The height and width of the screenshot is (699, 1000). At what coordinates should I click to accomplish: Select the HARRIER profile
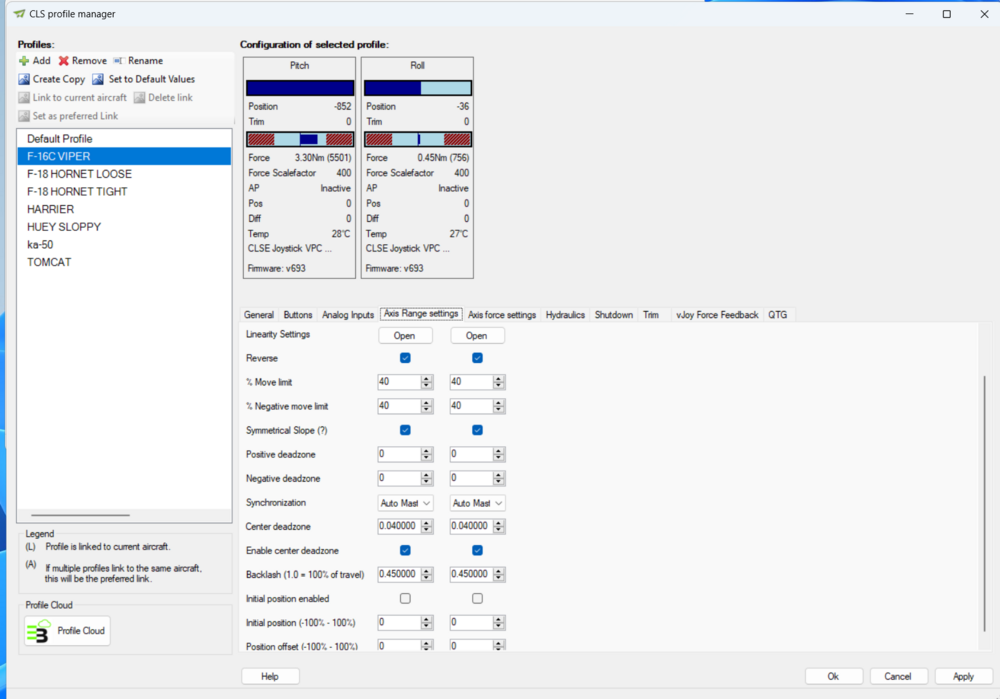124,209
